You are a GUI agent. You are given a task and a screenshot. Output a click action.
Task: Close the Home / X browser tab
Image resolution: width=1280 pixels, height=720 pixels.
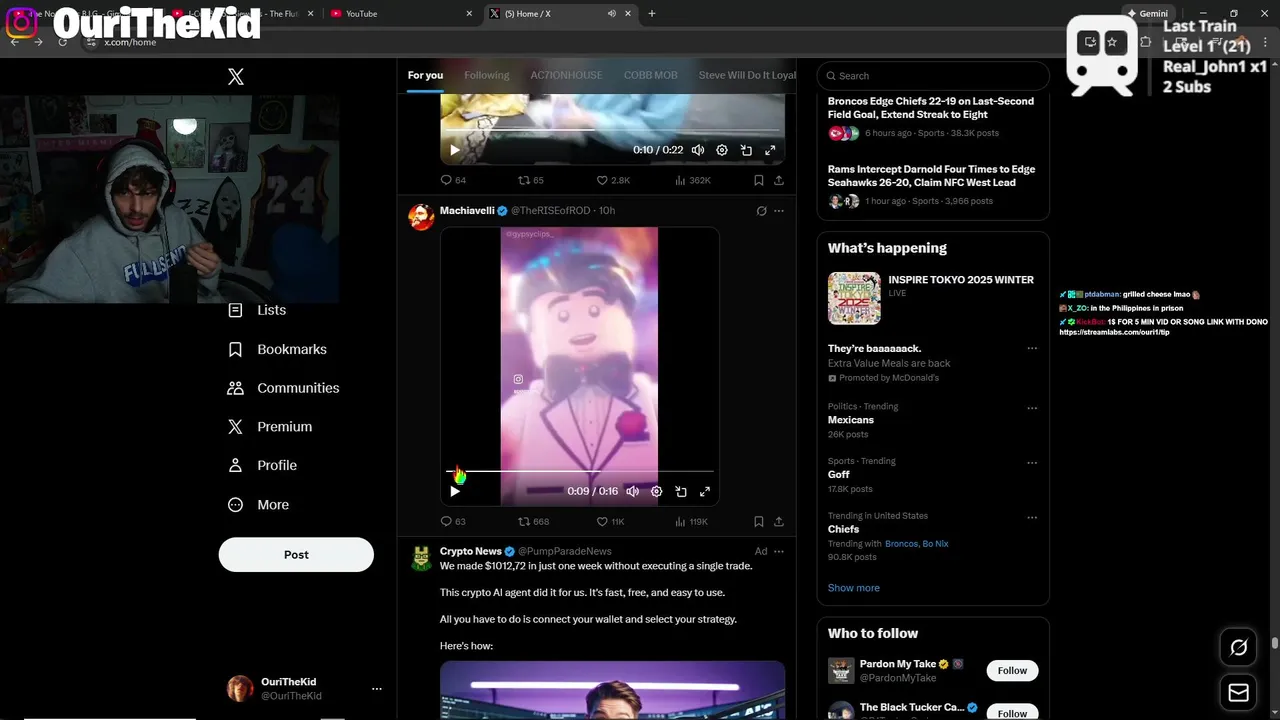[630, 13]
